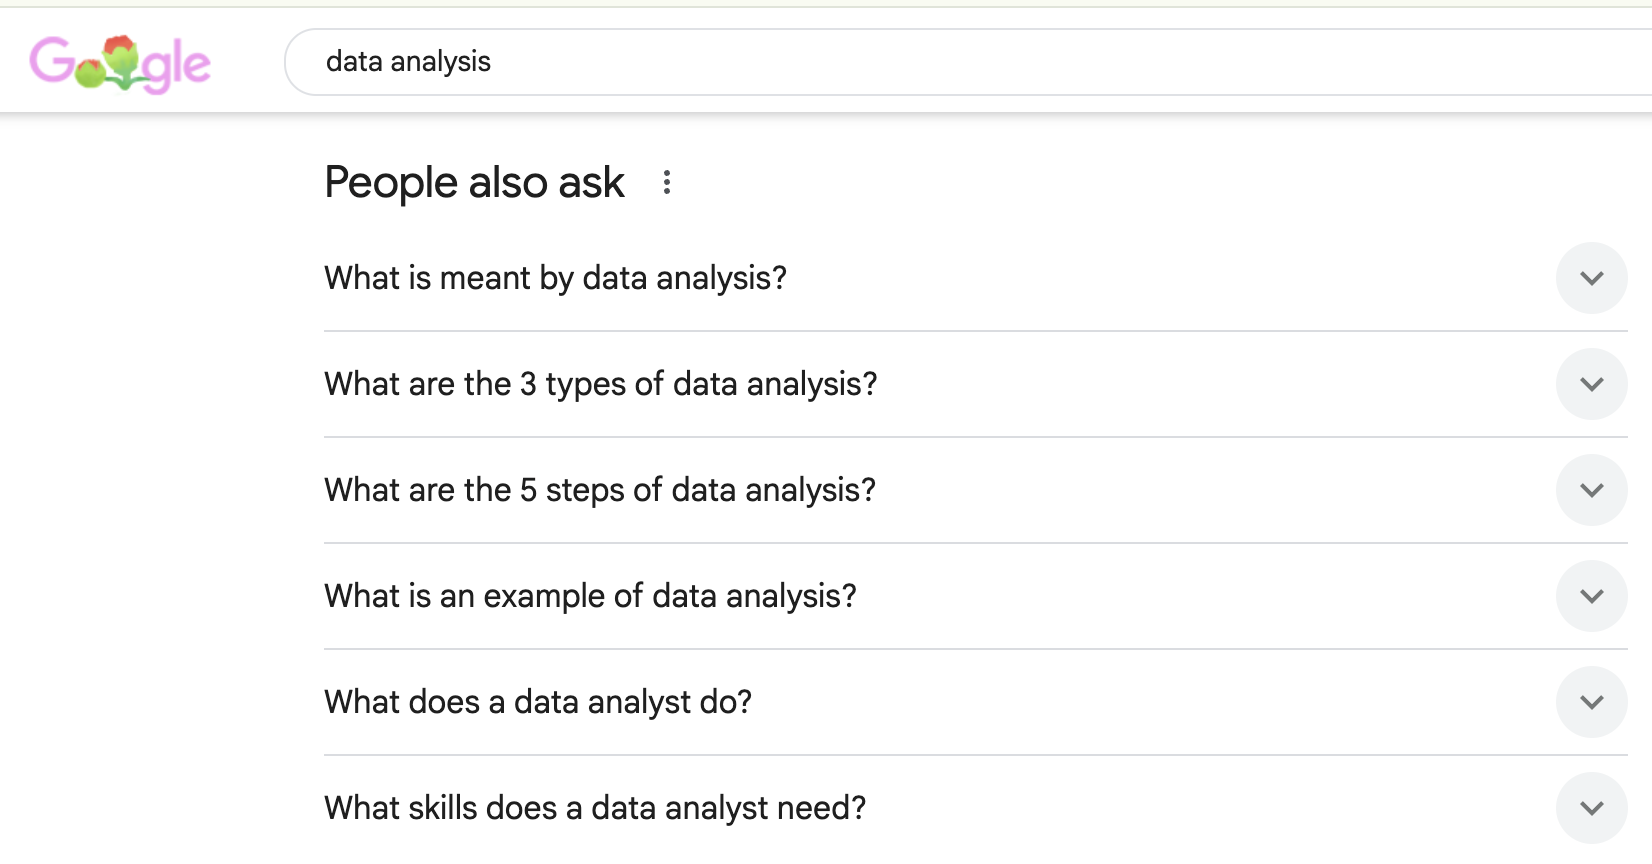
Task: Expand chevron for 'What does a data analyst do?'
Action: click(1592, 702)
